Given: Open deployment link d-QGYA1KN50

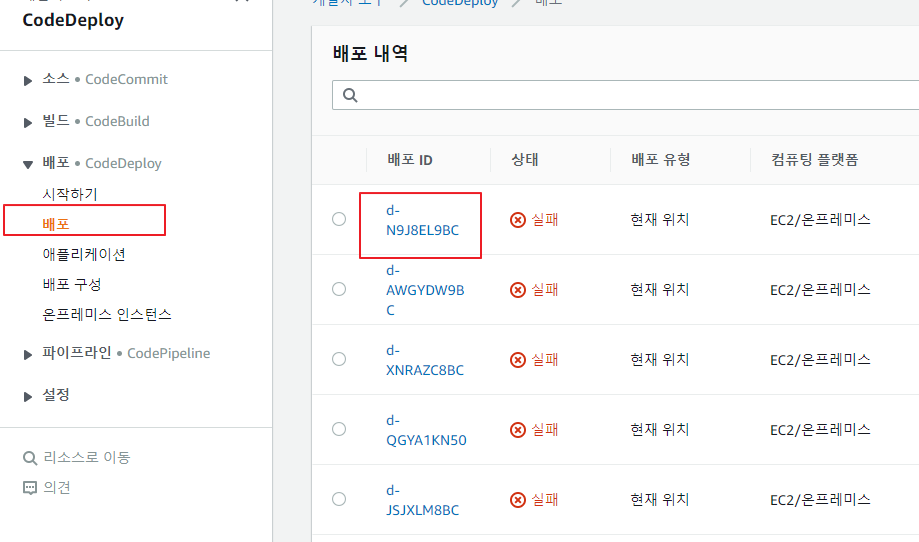Looking at the screenshot, I should coord(426,431).
